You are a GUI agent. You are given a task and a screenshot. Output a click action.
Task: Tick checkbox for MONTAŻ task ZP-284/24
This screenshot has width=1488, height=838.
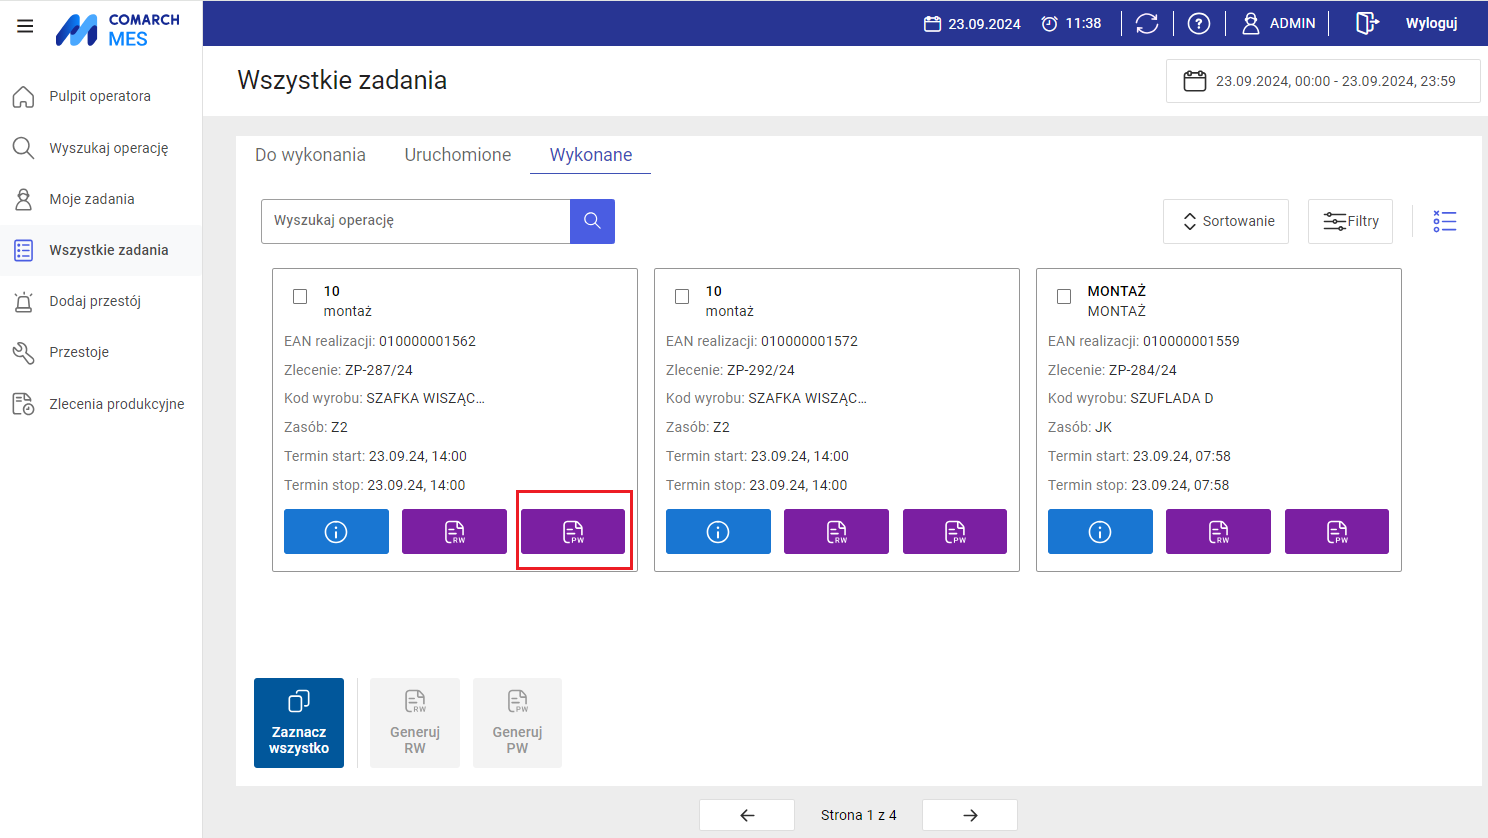tap(1064, 296)
